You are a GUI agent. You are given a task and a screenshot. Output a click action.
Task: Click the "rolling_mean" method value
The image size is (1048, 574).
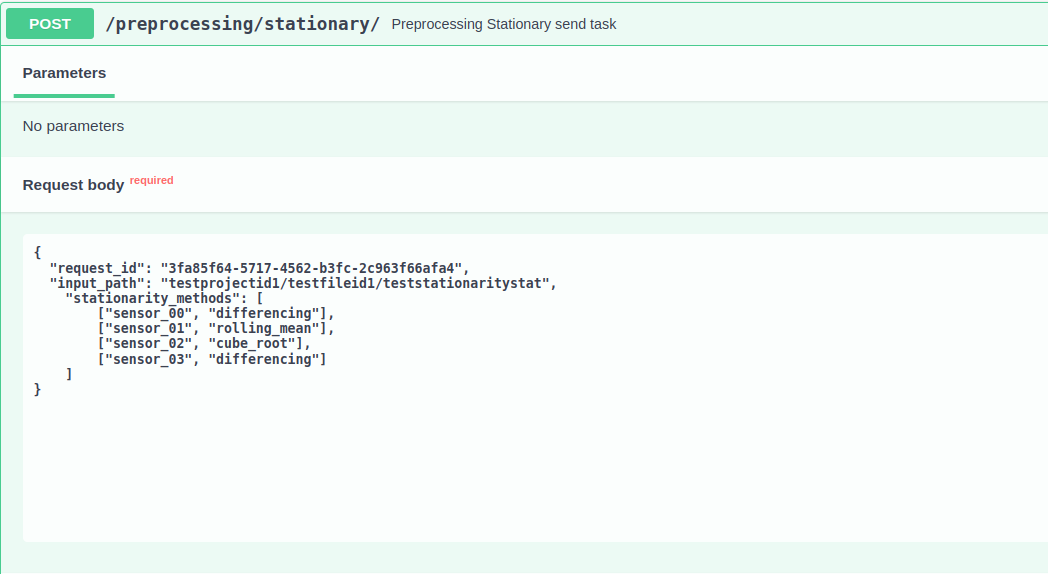[x=269, y=329]
